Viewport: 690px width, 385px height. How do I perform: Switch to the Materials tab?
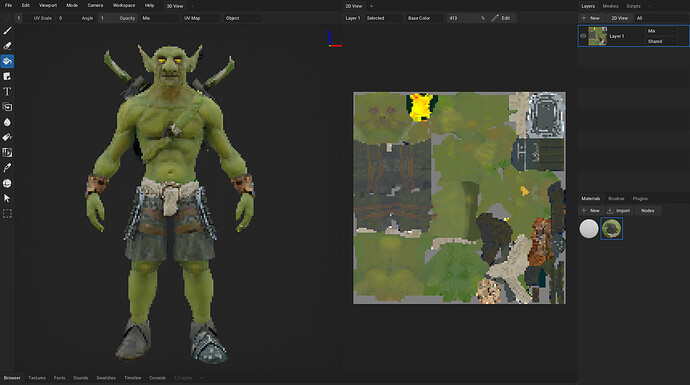(591, 198)
